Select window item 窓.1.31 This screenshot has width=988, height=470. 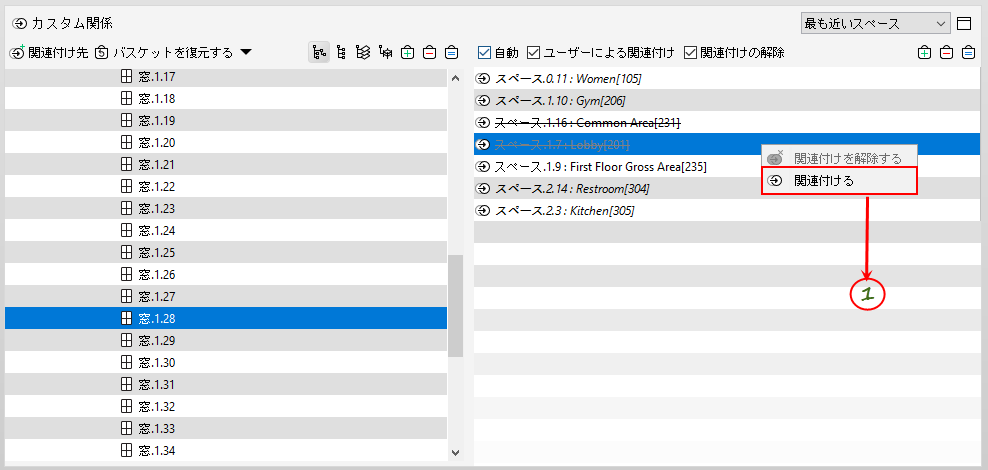226,384
